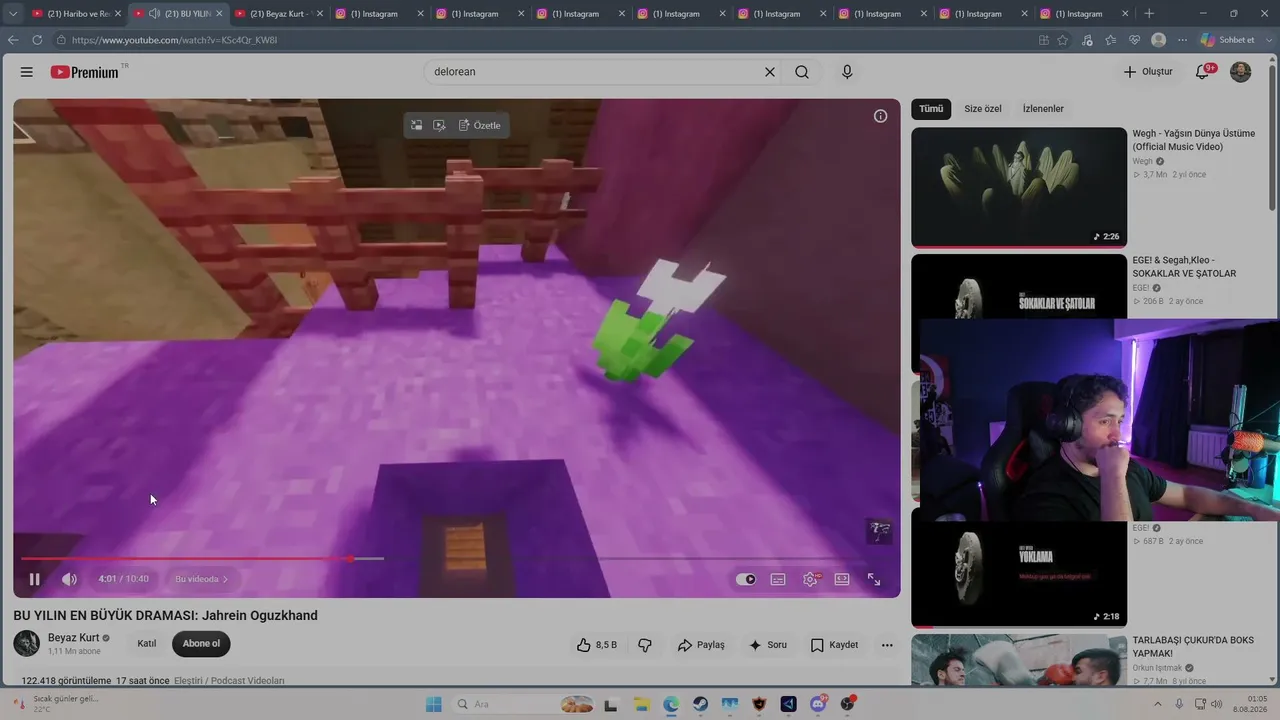Reload the page
Image resolution: width=1280 pixels, height=720 pixels.
[x=37, y=40]
